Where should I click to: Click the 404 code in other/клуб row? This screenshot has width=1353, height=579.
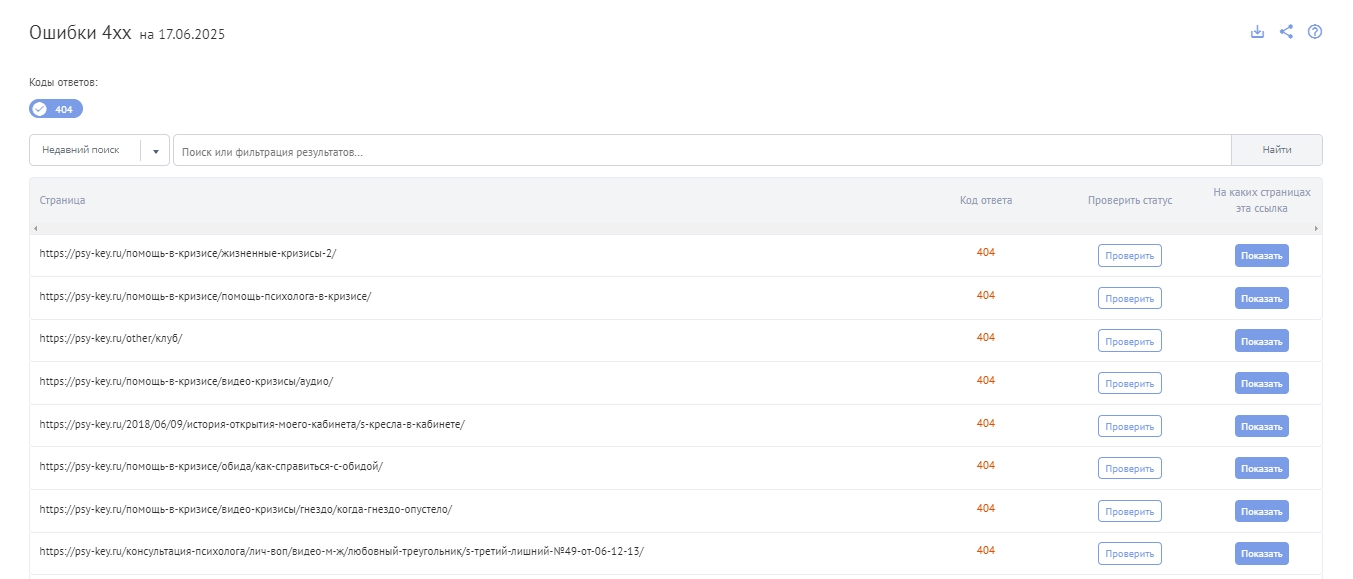tap(986, 337)
